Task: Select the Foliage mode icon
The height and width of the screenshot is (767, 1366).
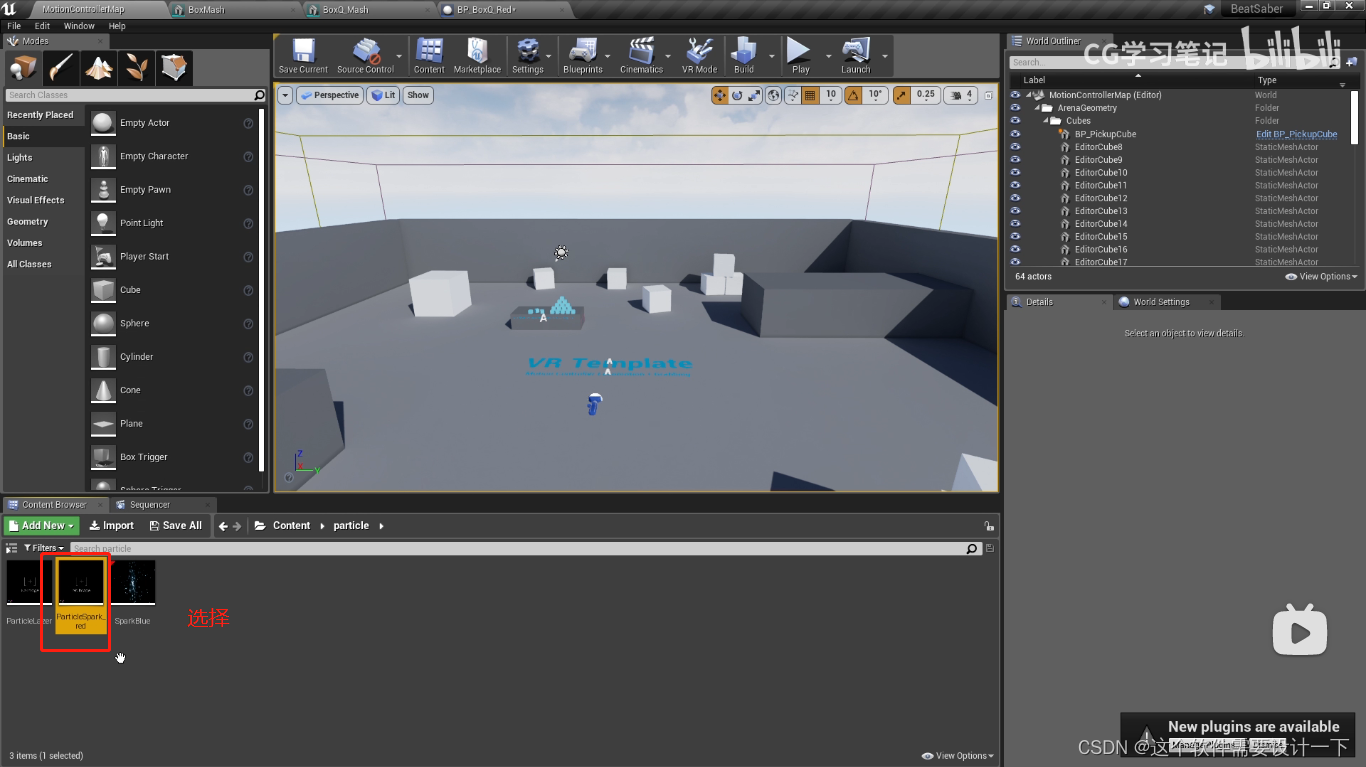Action: pos(136,68)
